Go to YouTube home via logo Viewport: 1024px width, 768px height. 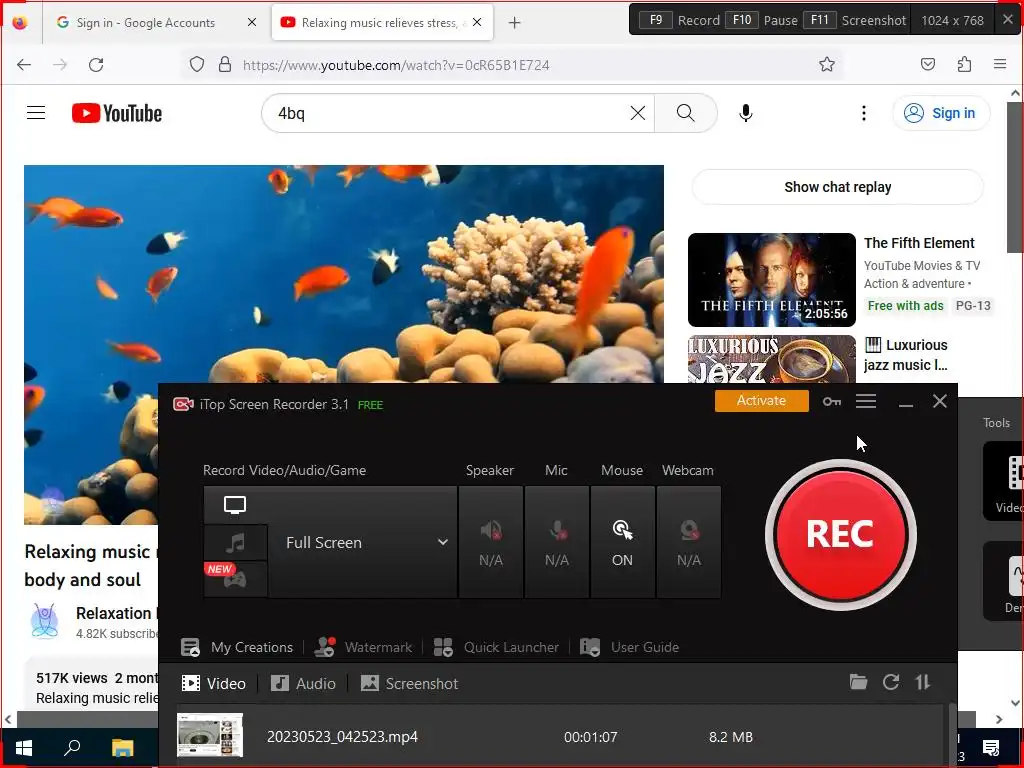[x=117, y=113]
